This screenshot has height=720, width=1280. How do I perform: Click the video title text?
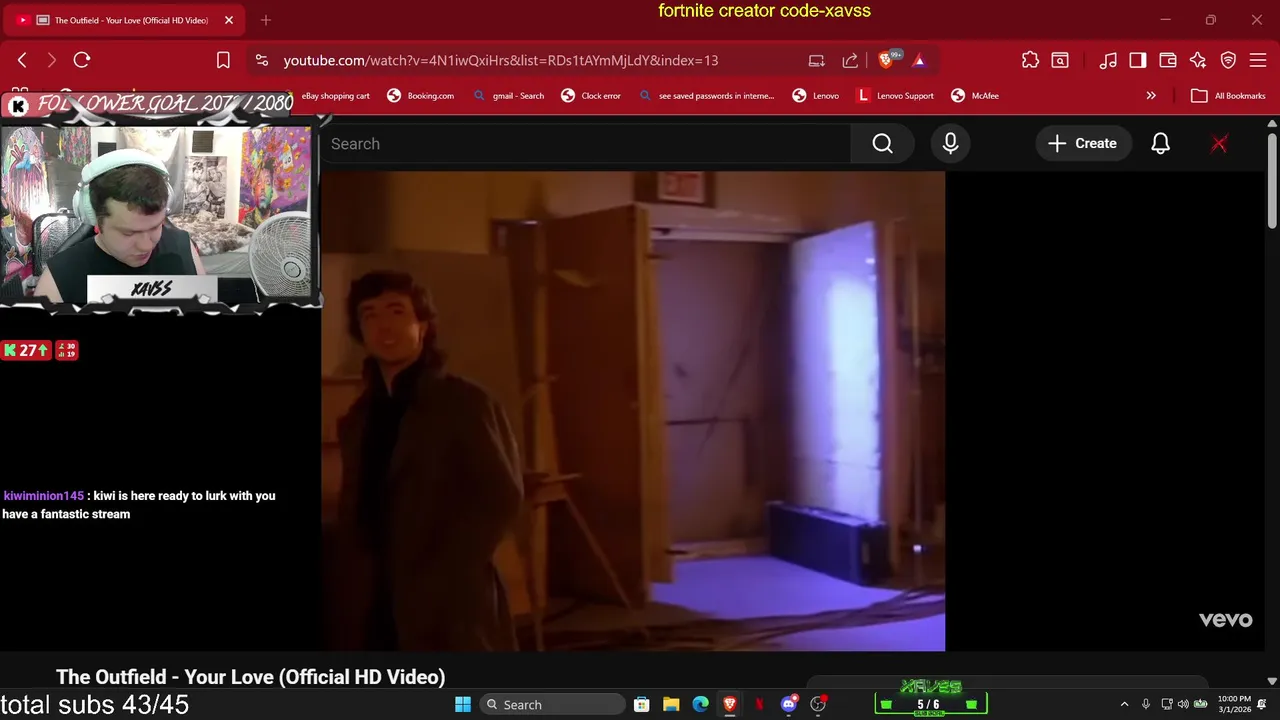[250, 677]
